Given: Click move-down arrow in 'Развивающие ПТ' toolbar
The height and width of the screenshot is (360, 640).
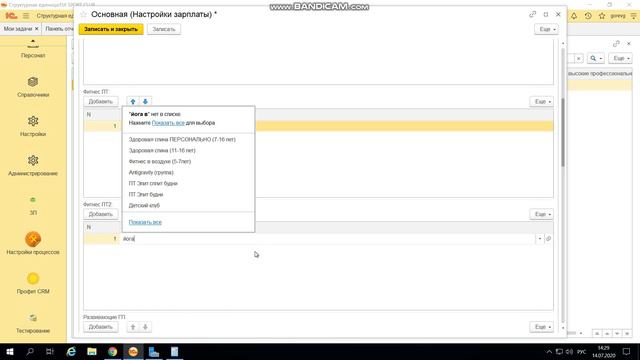Looking at the screenshot, I should (x=145, y=327).
